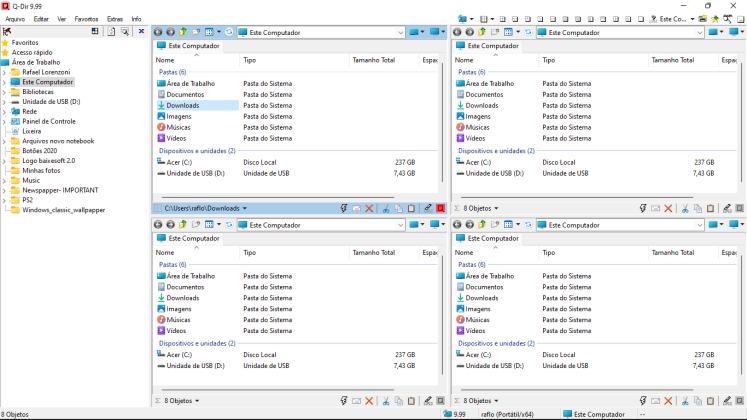Open the Favoritos menu
This screenshot has width=747, height=420.
[86, 19]
